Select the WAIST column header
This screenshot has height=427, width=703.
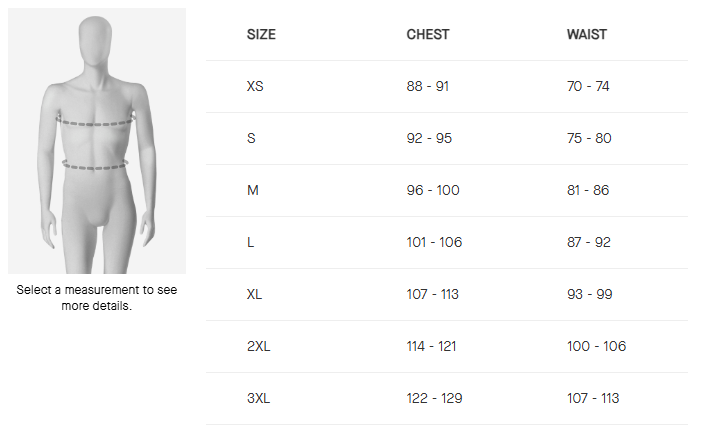[587, 34]
